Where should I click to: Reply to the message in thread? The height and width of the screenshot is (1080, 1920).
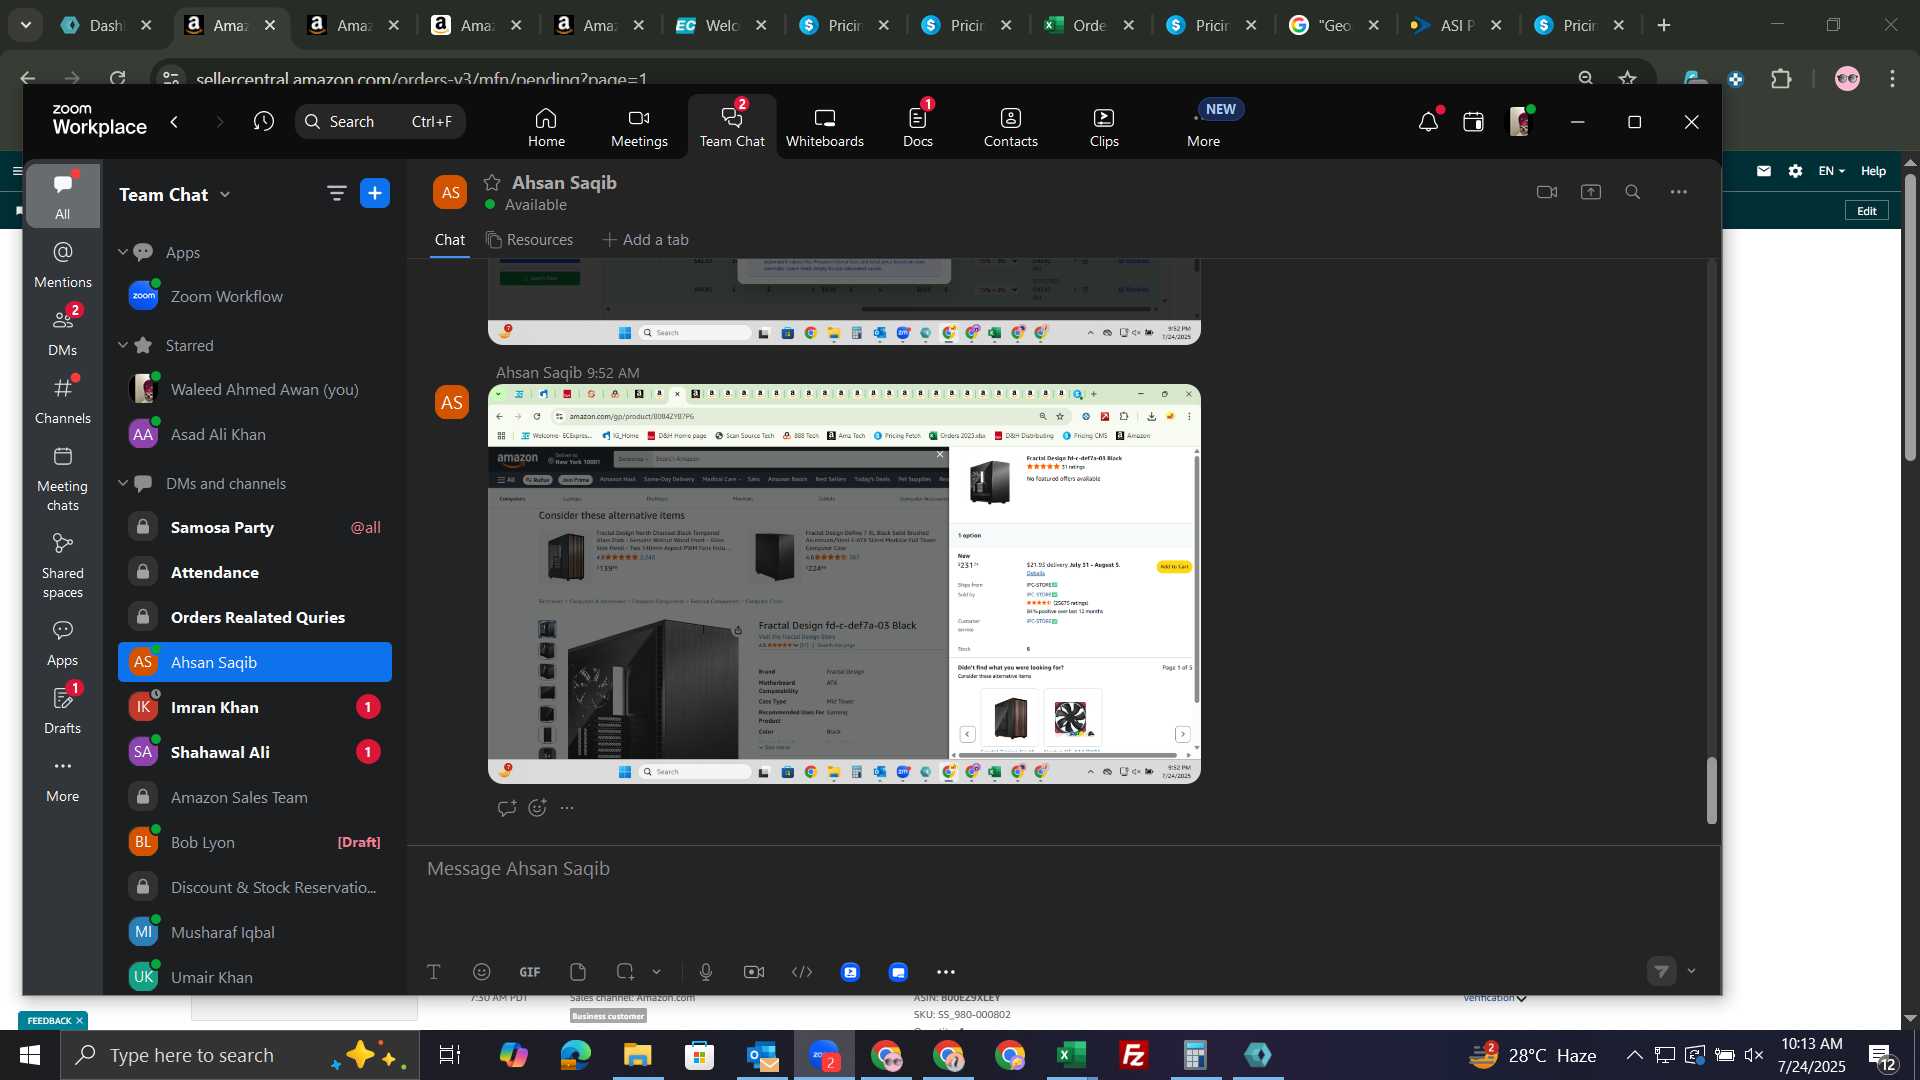click(507, 808)
